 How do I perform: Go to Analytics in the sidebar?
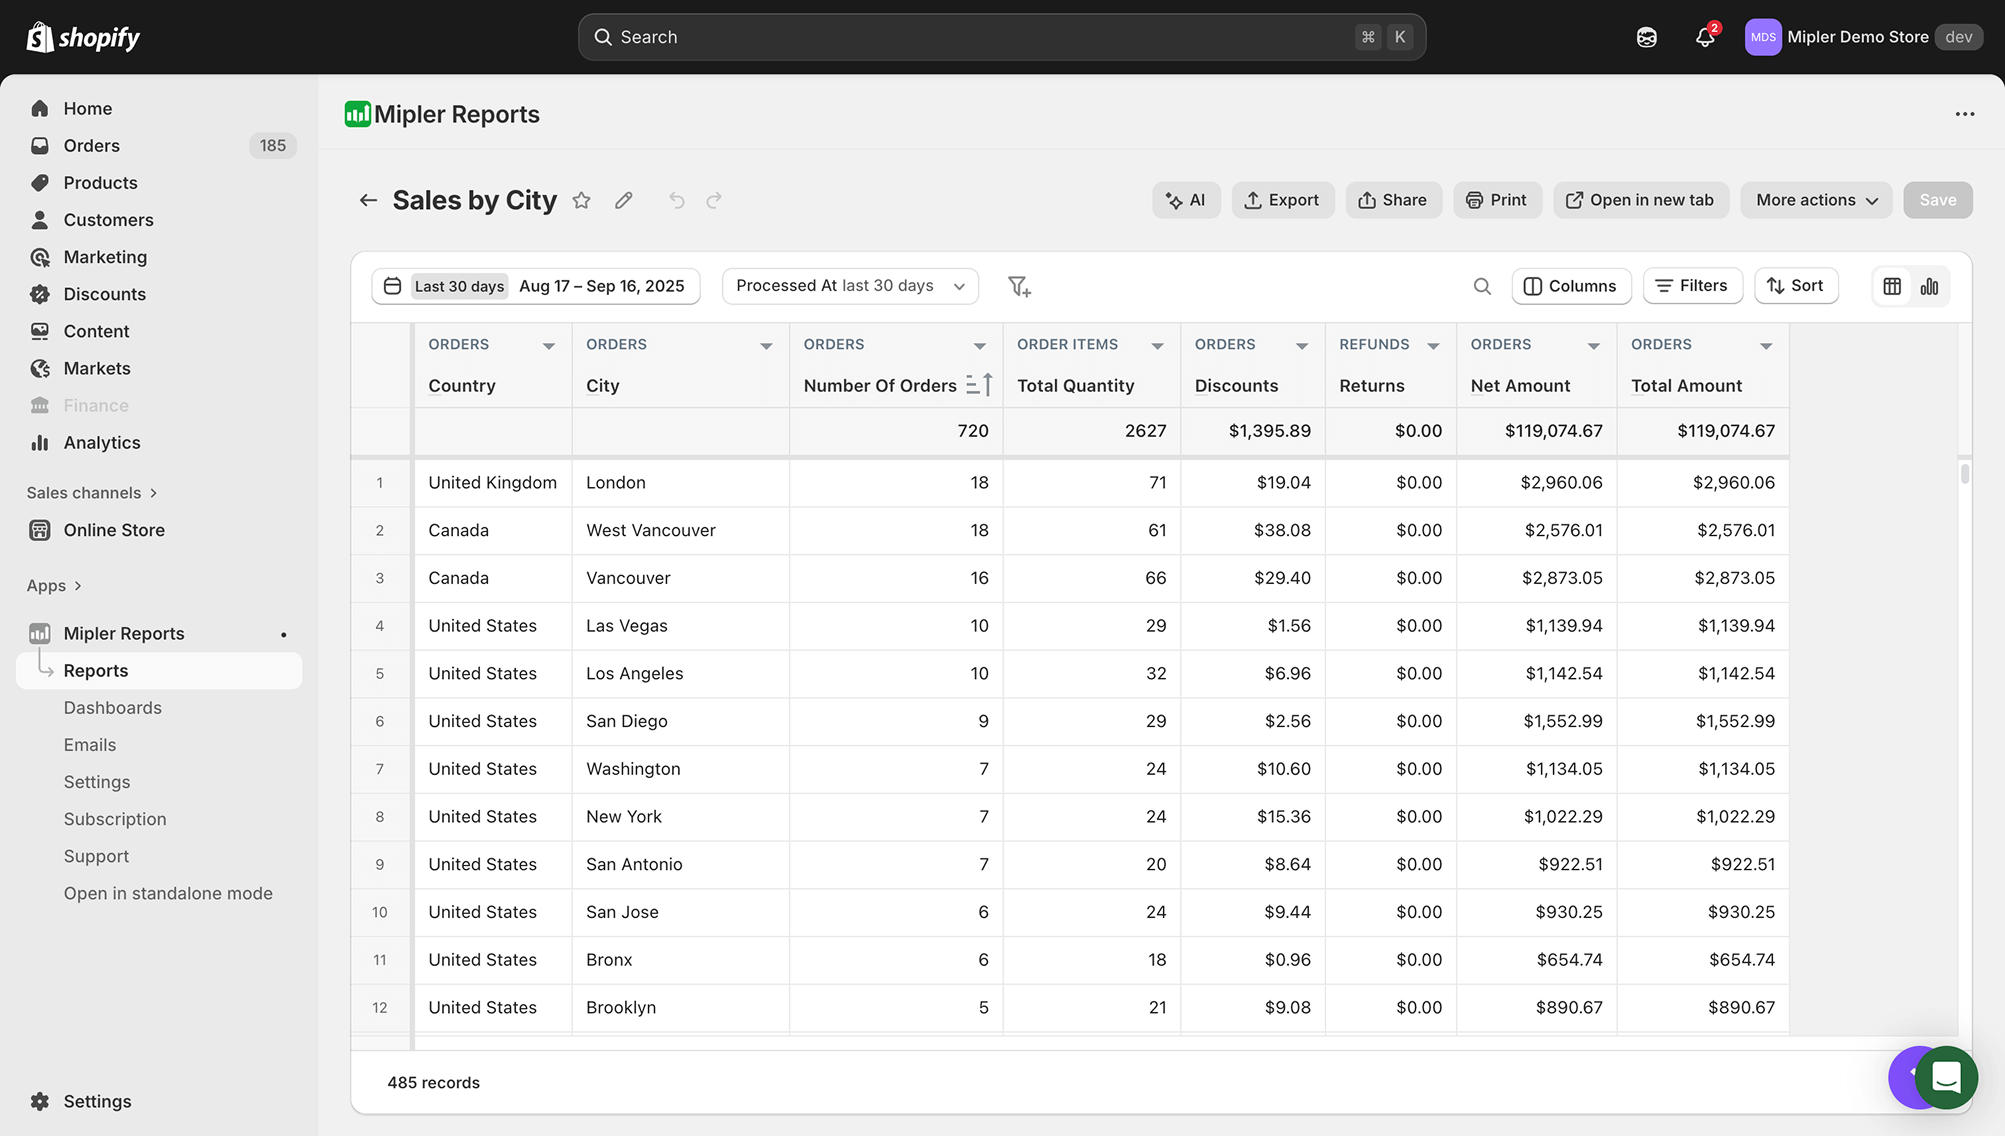[101, 443]
